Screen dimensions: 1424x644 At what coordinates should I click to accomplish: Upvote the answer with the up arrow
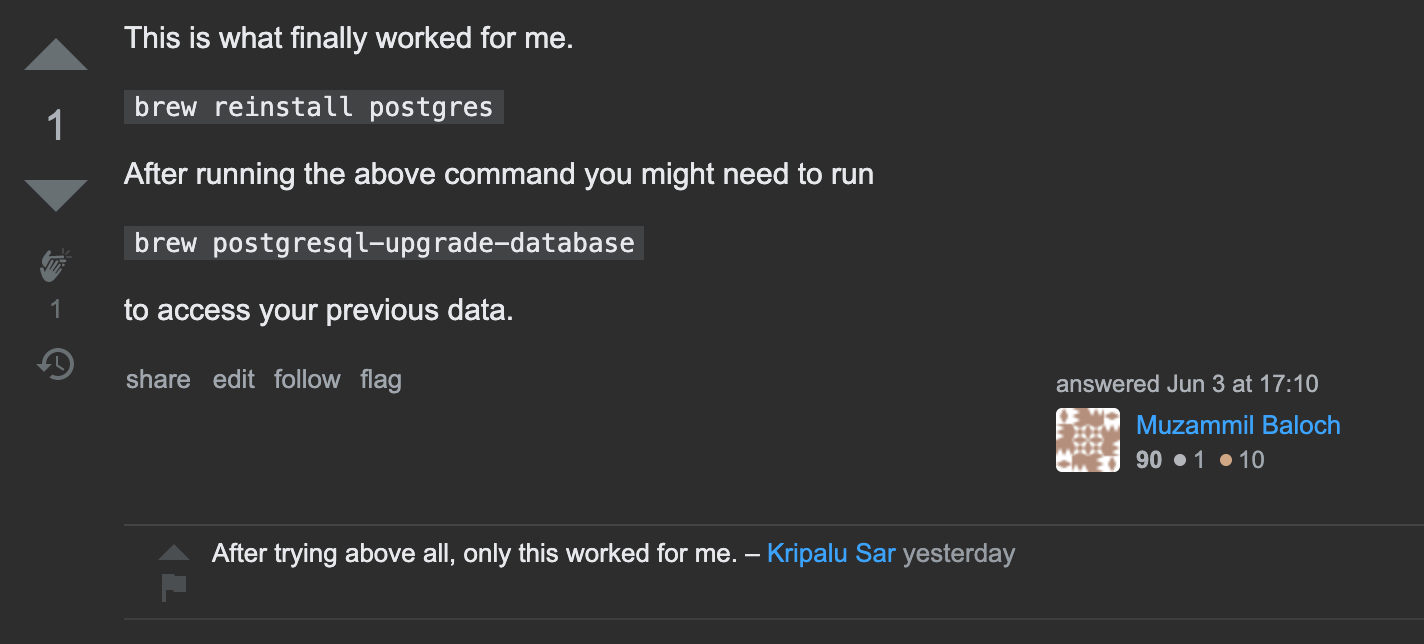coord(56,56)
